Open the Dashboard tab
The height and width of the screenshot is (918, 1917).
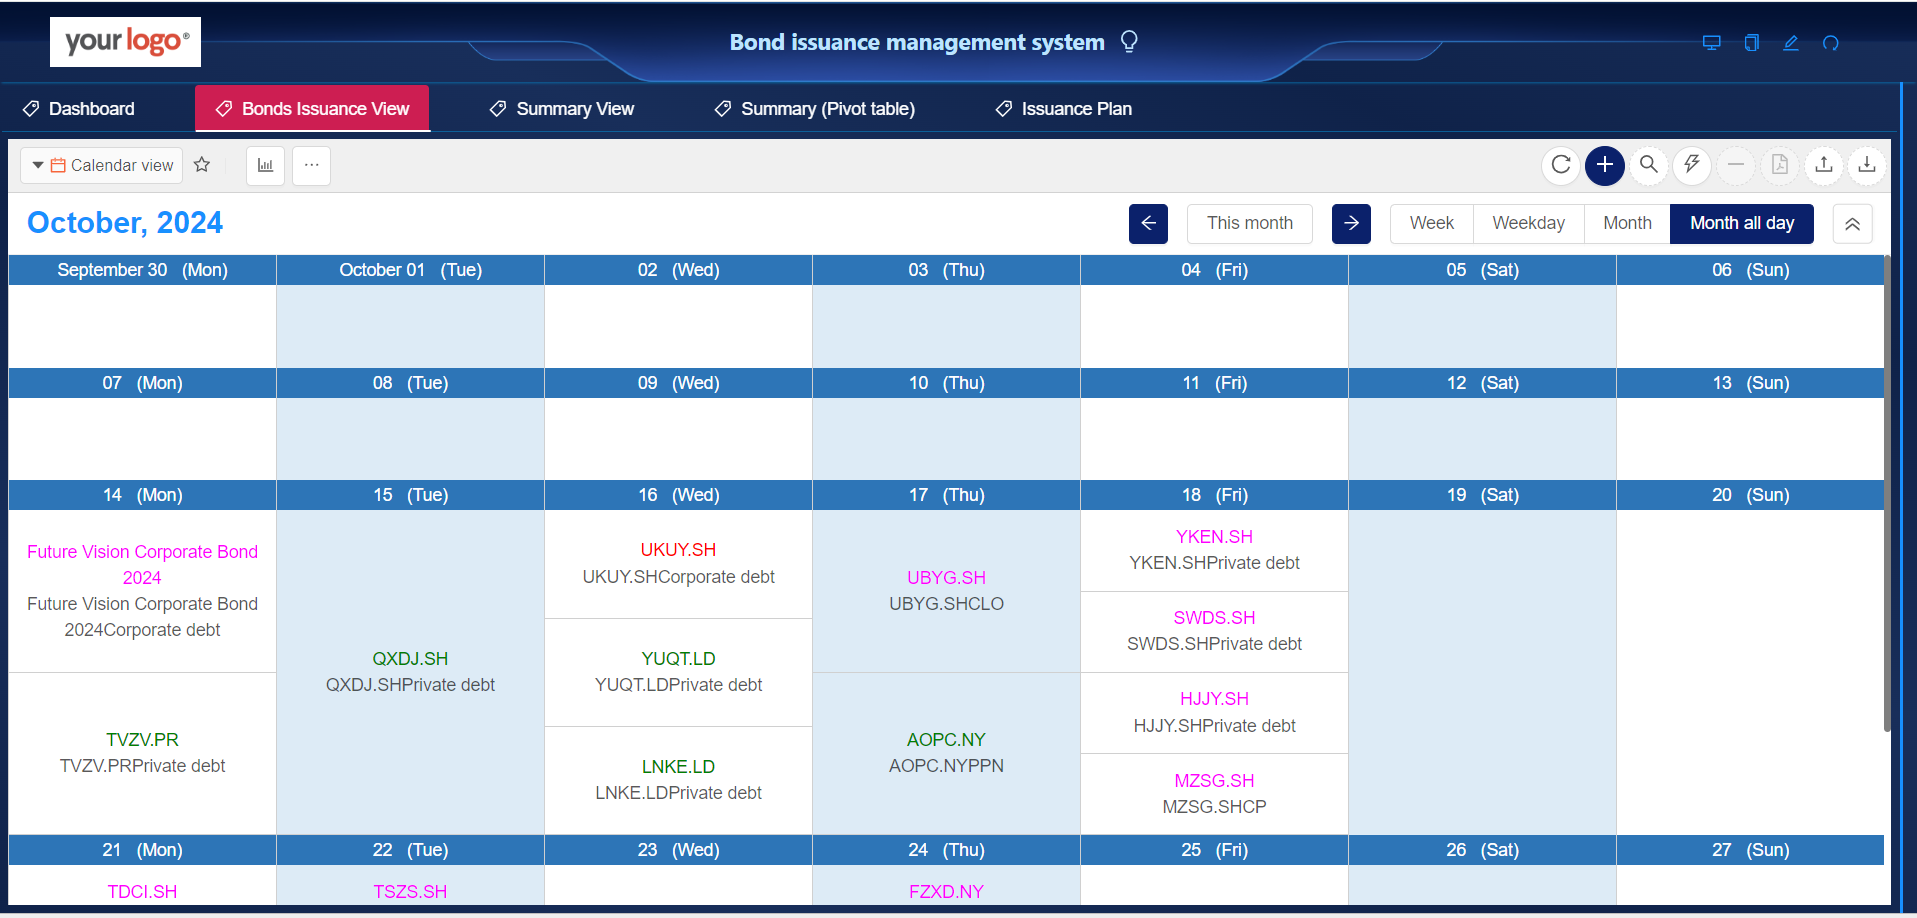[x=79, y=109]
